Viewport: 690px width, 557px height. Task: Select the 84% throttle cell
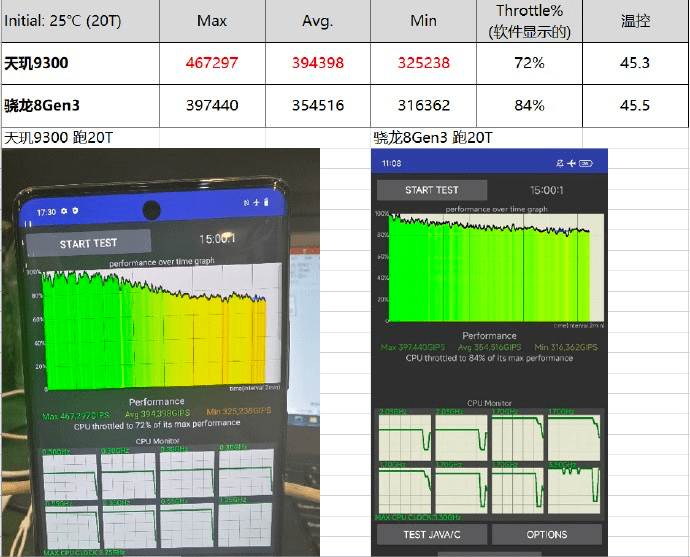[x=529, y=105]
